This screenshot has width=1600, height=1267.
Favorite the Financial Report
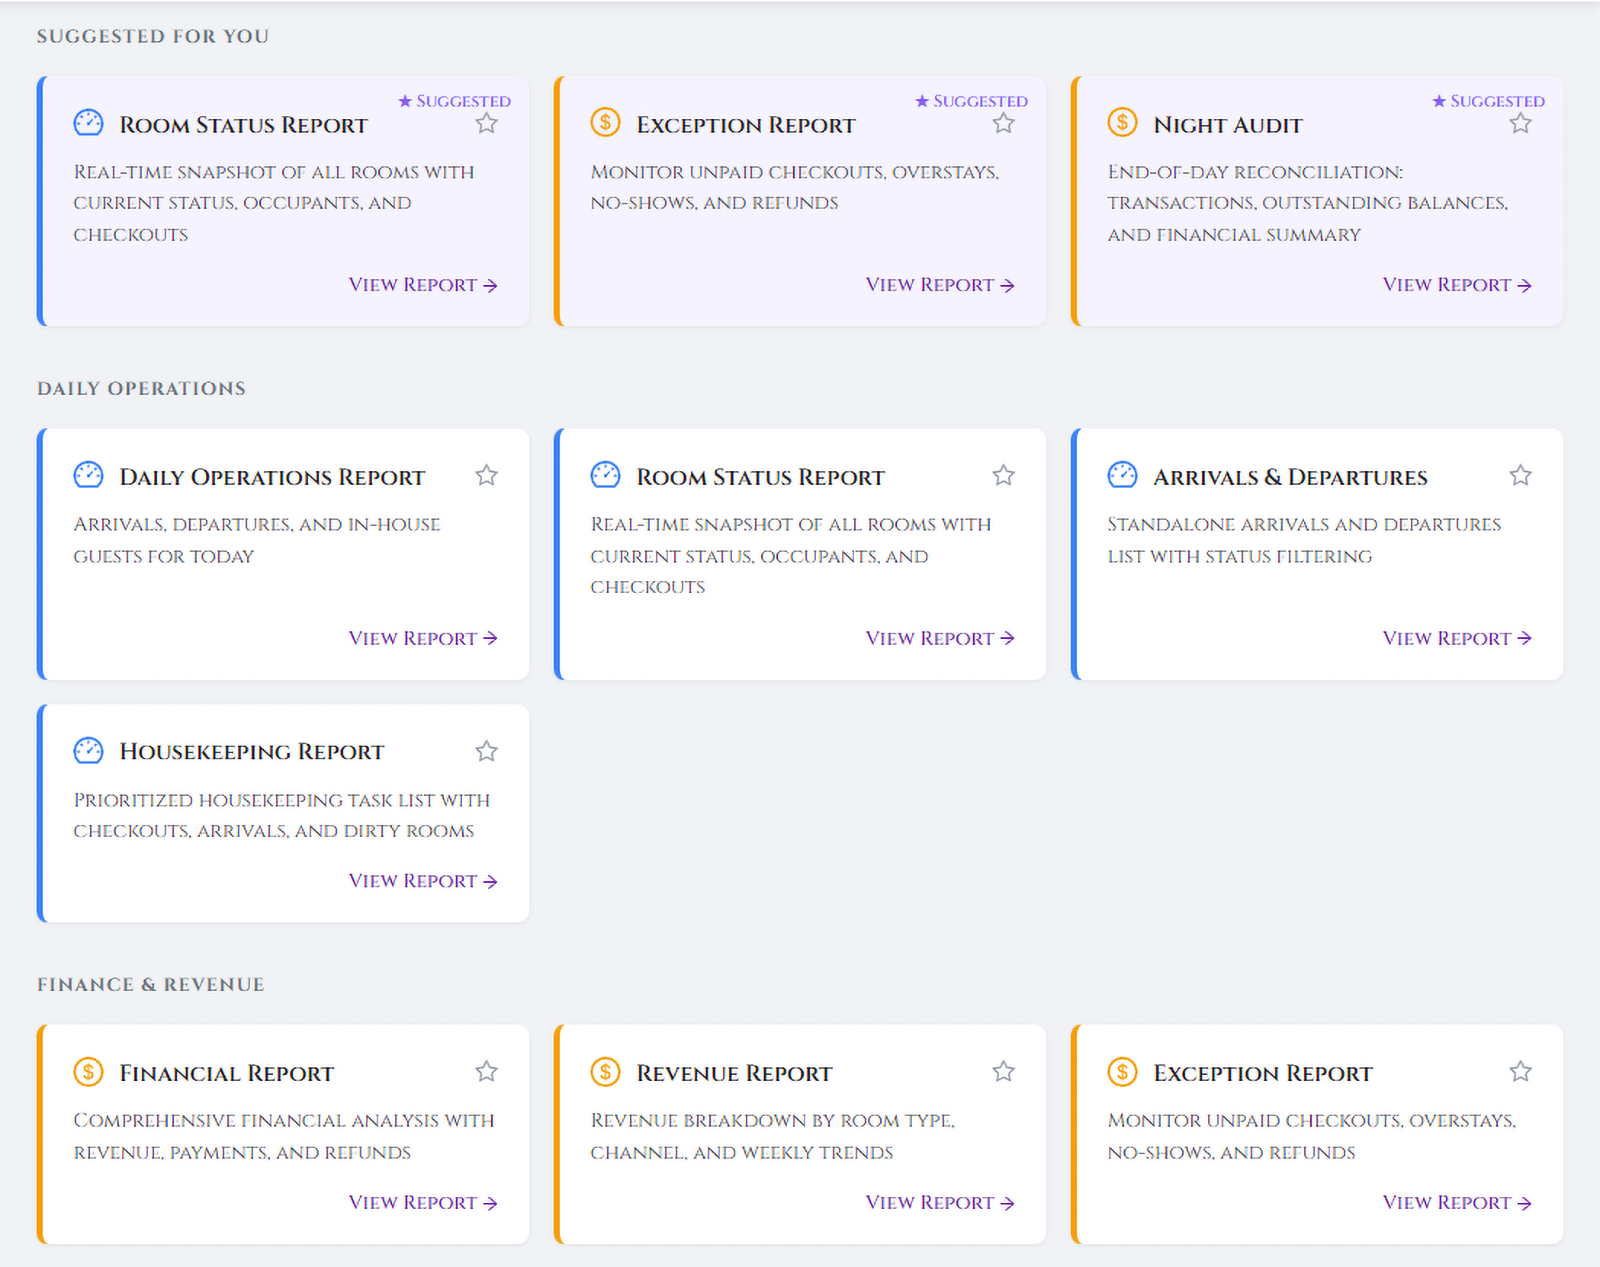click(487, 1071)
